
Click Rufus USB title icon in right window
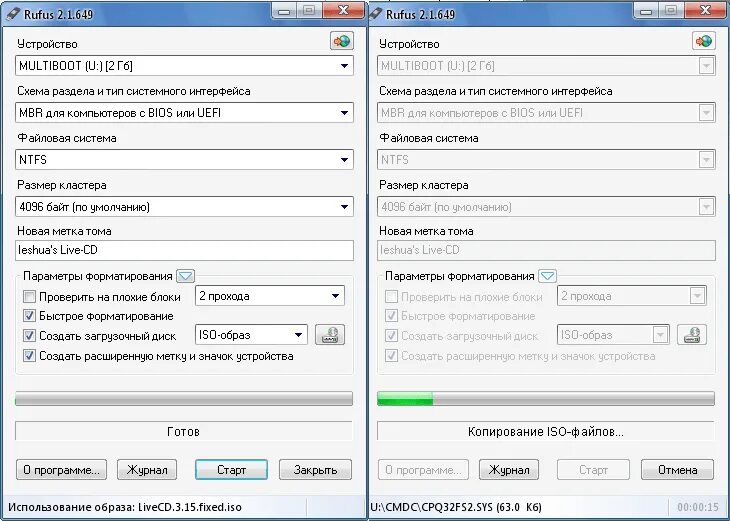375,14
